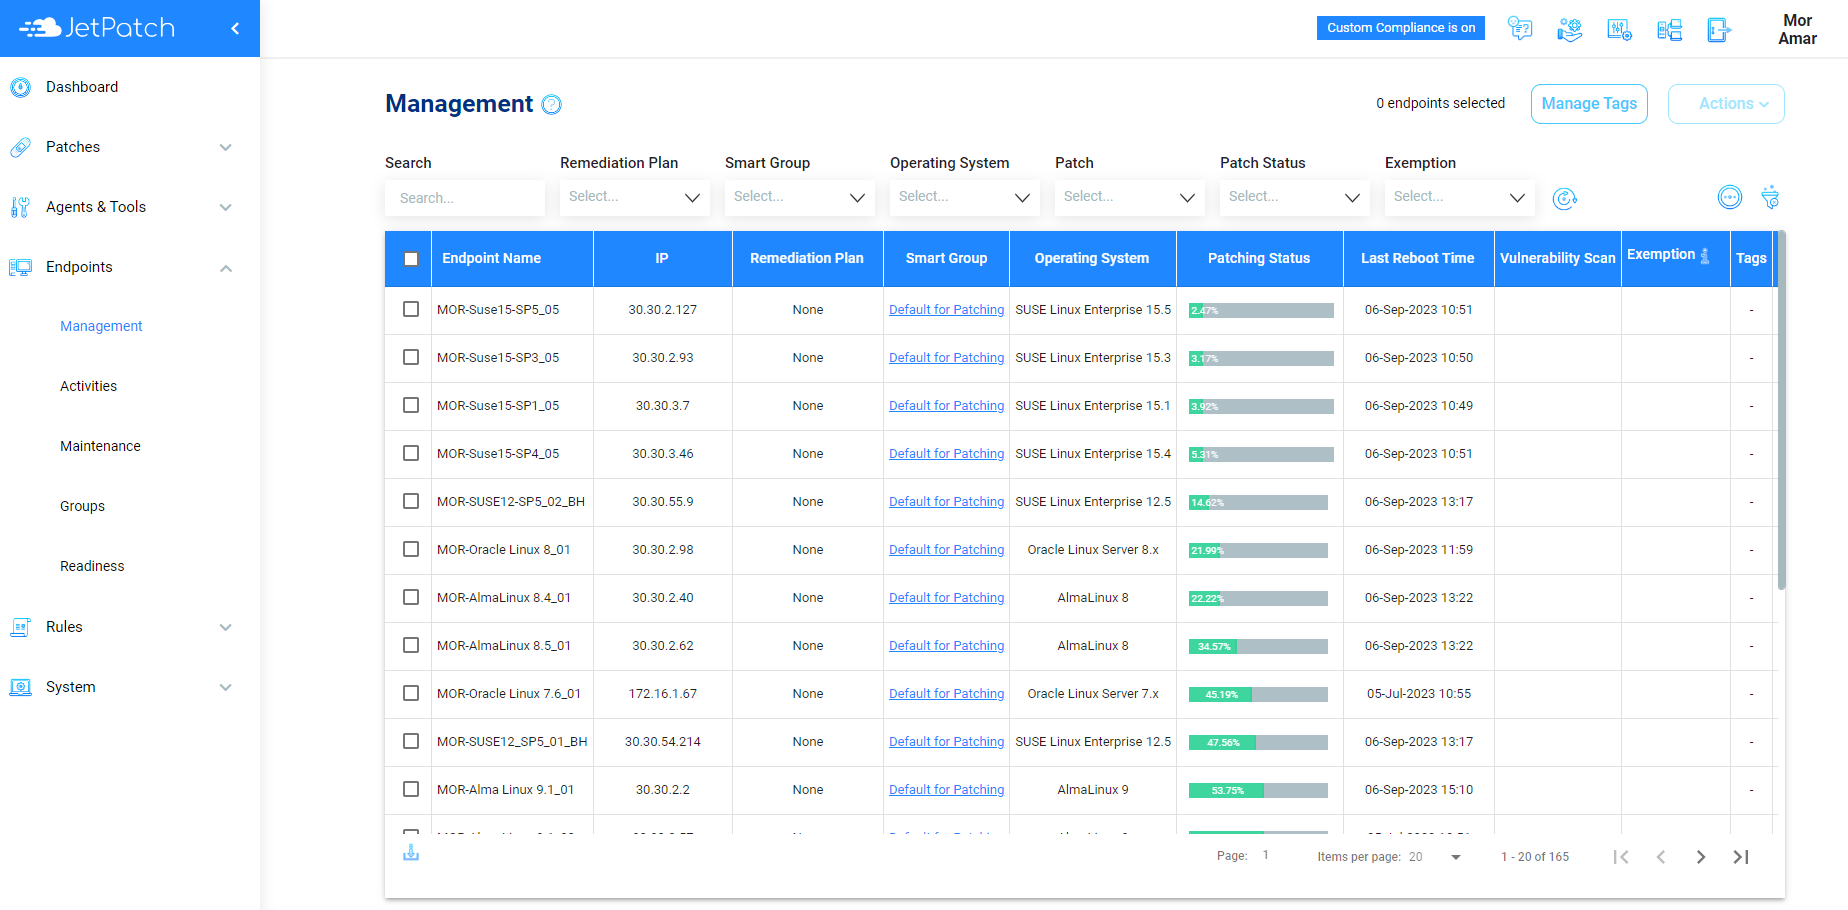Open Readiness under Endpoints

point(92,566)
